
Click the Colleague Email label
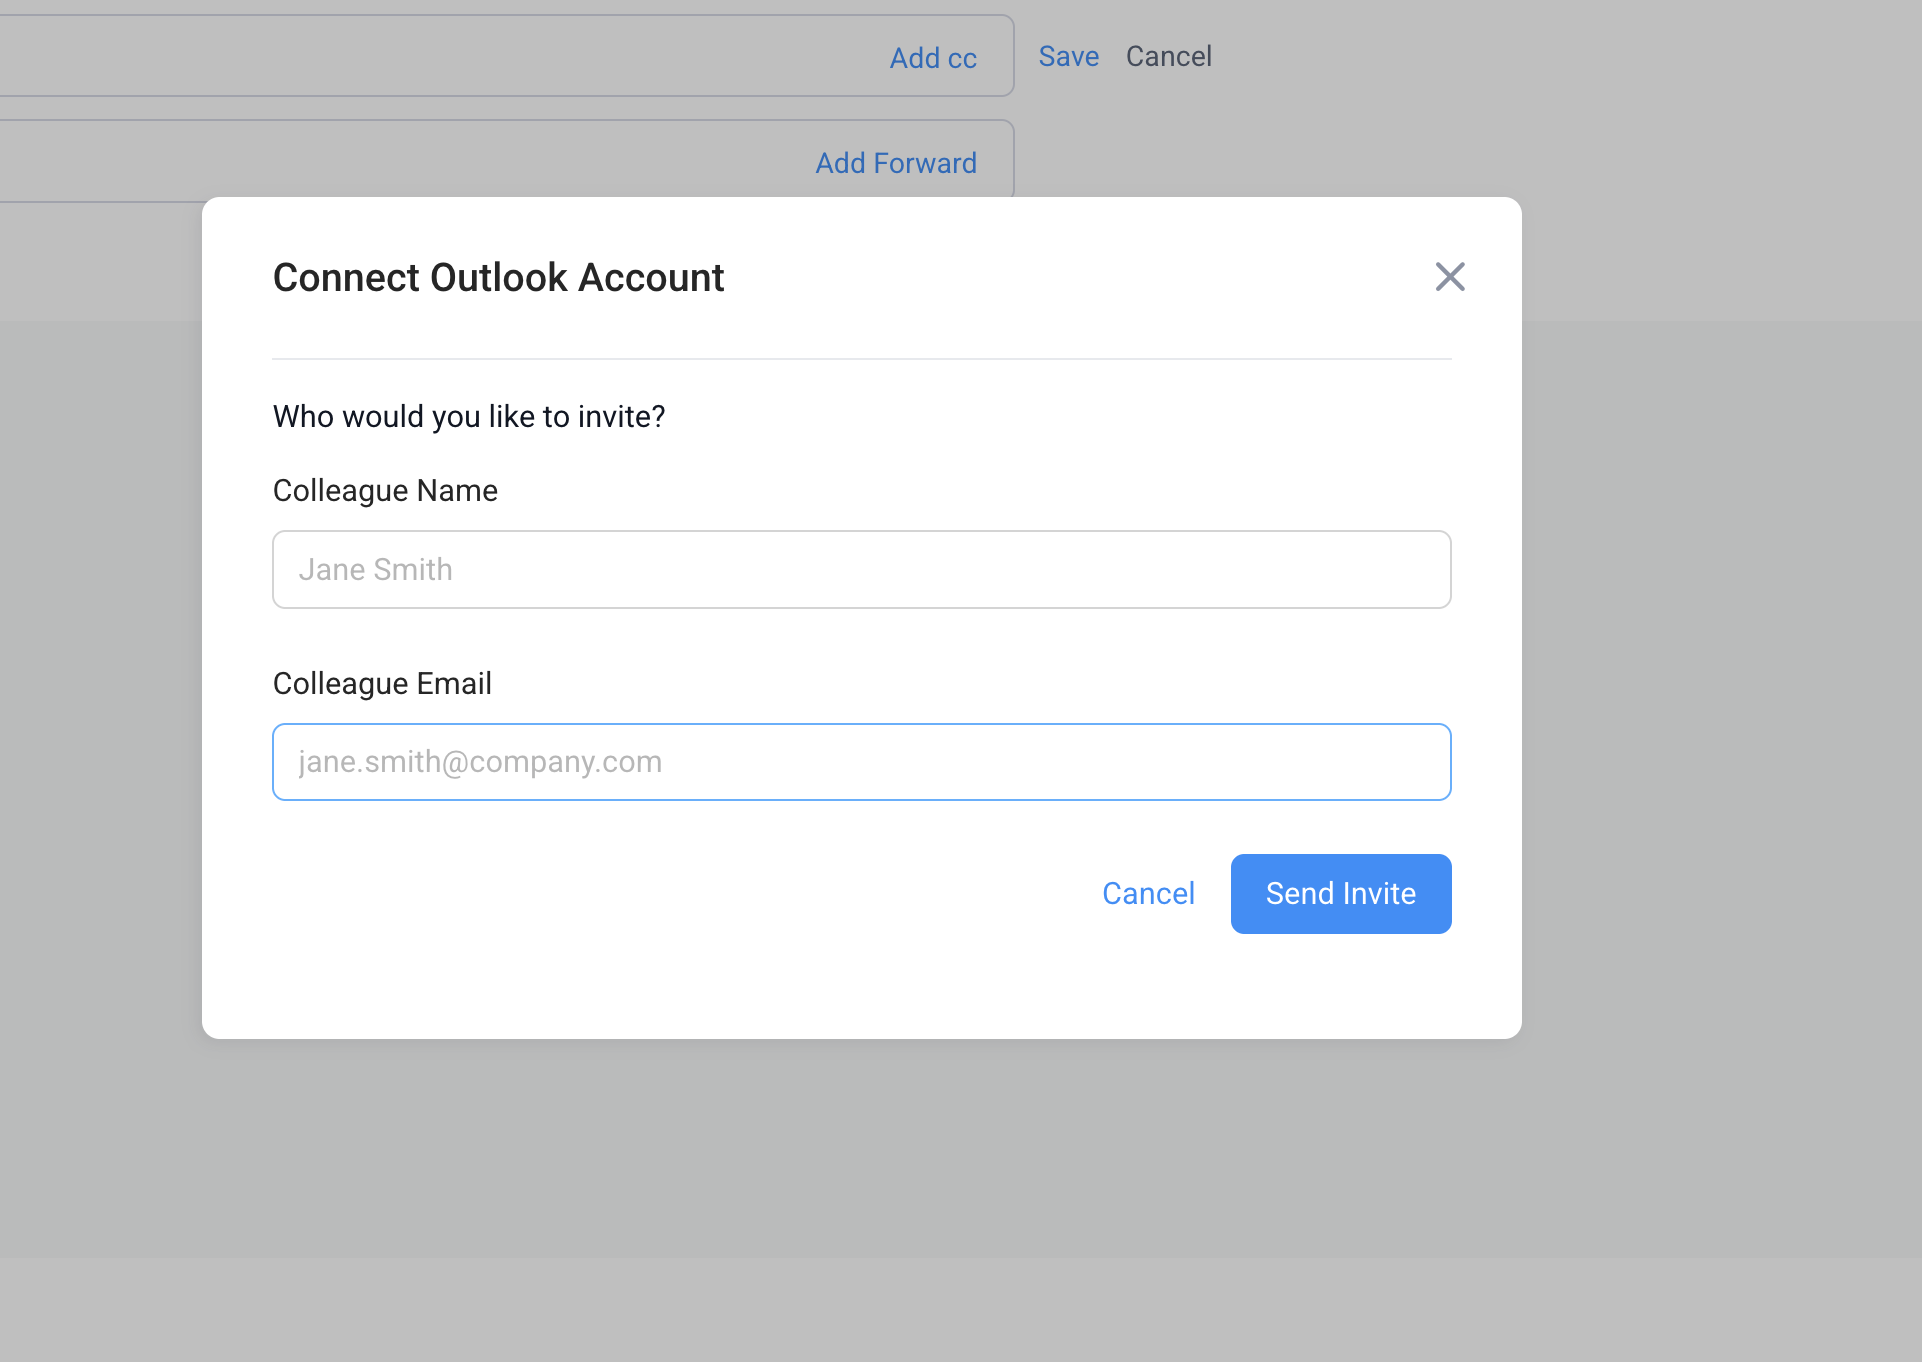pos(382,683)
